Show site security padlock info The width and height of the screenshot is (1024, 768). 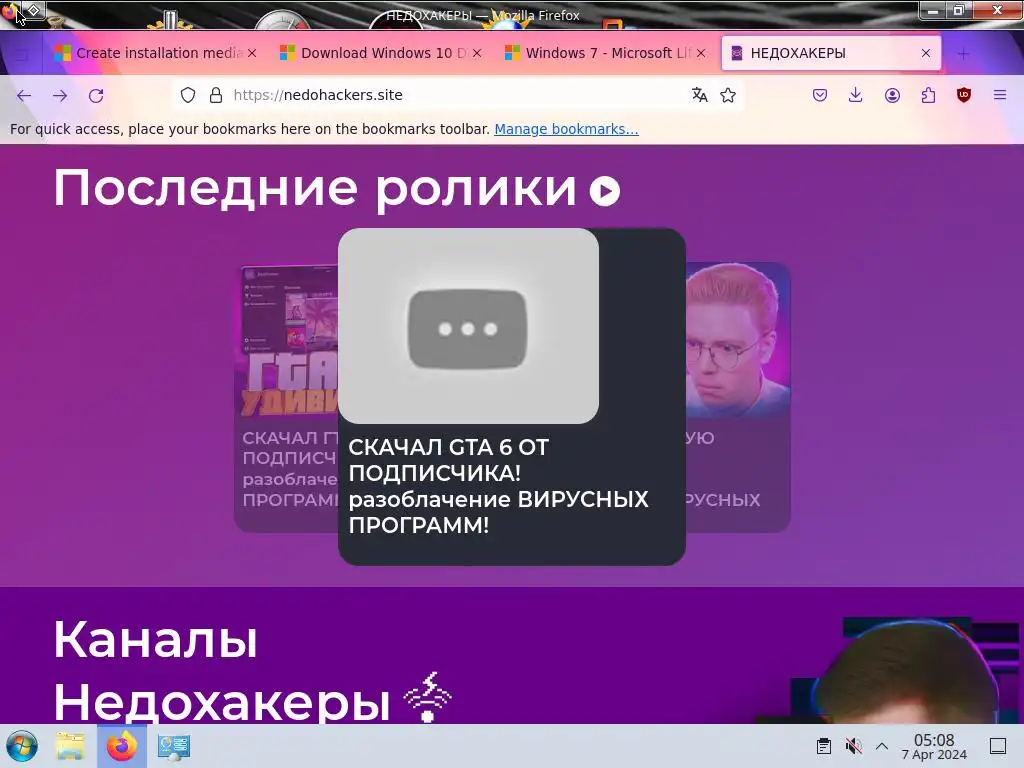(216, 95)
